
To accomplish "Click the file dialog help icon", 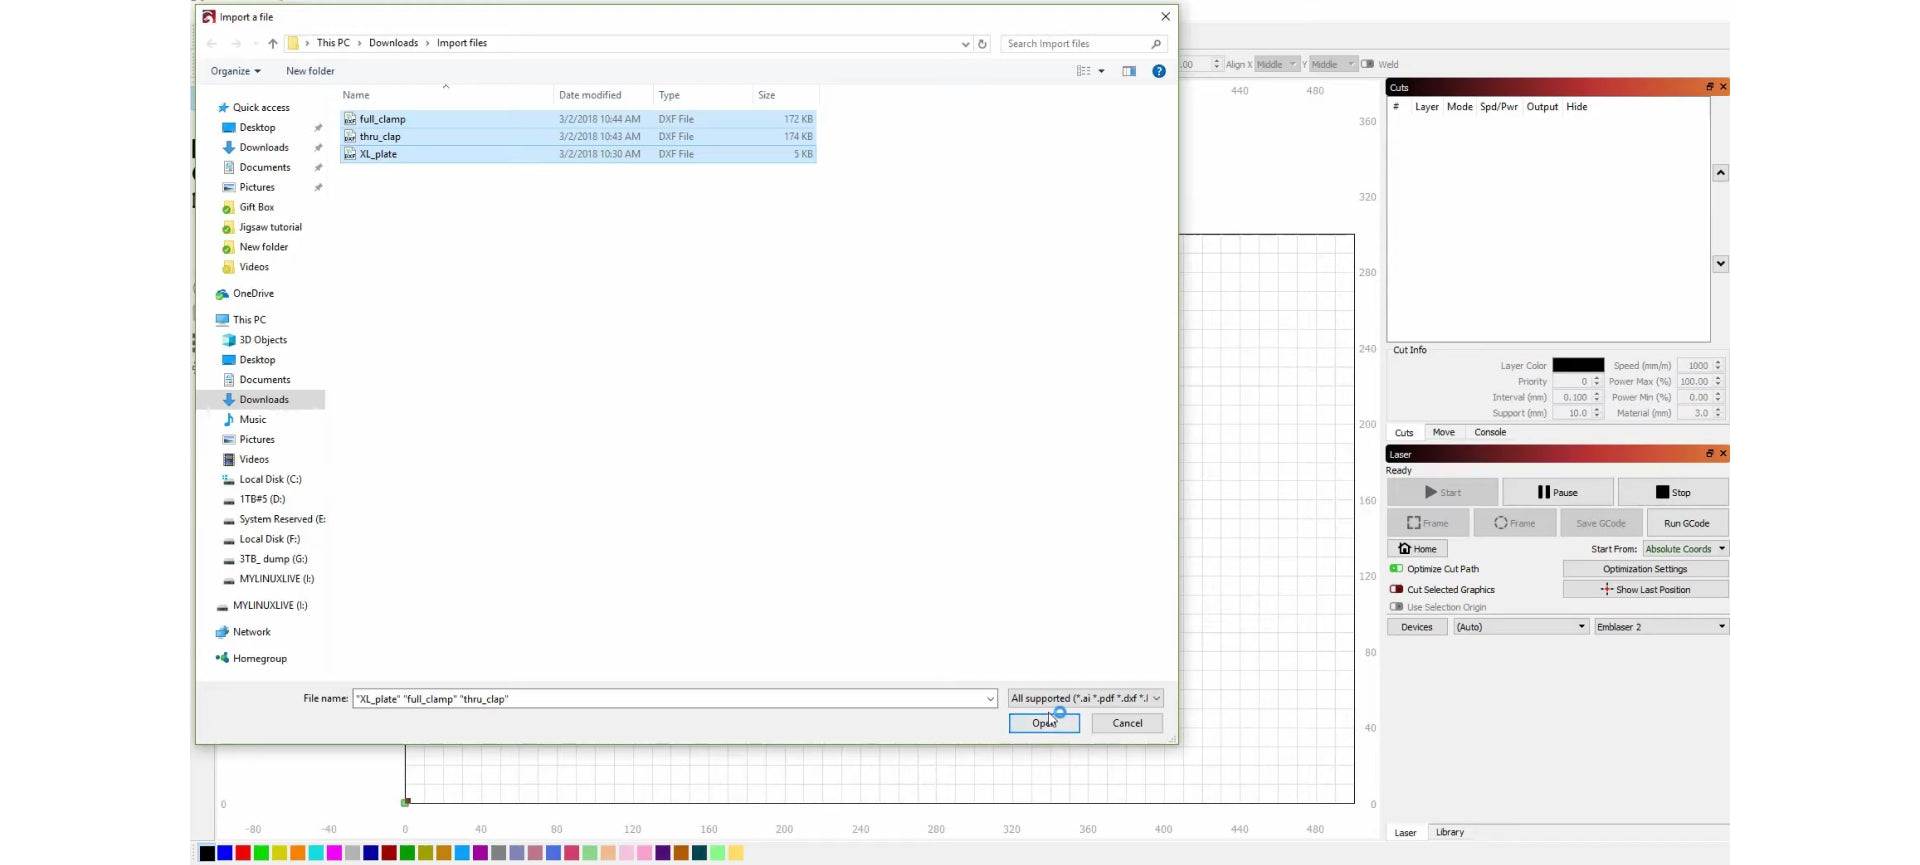I will (1158, 71).
